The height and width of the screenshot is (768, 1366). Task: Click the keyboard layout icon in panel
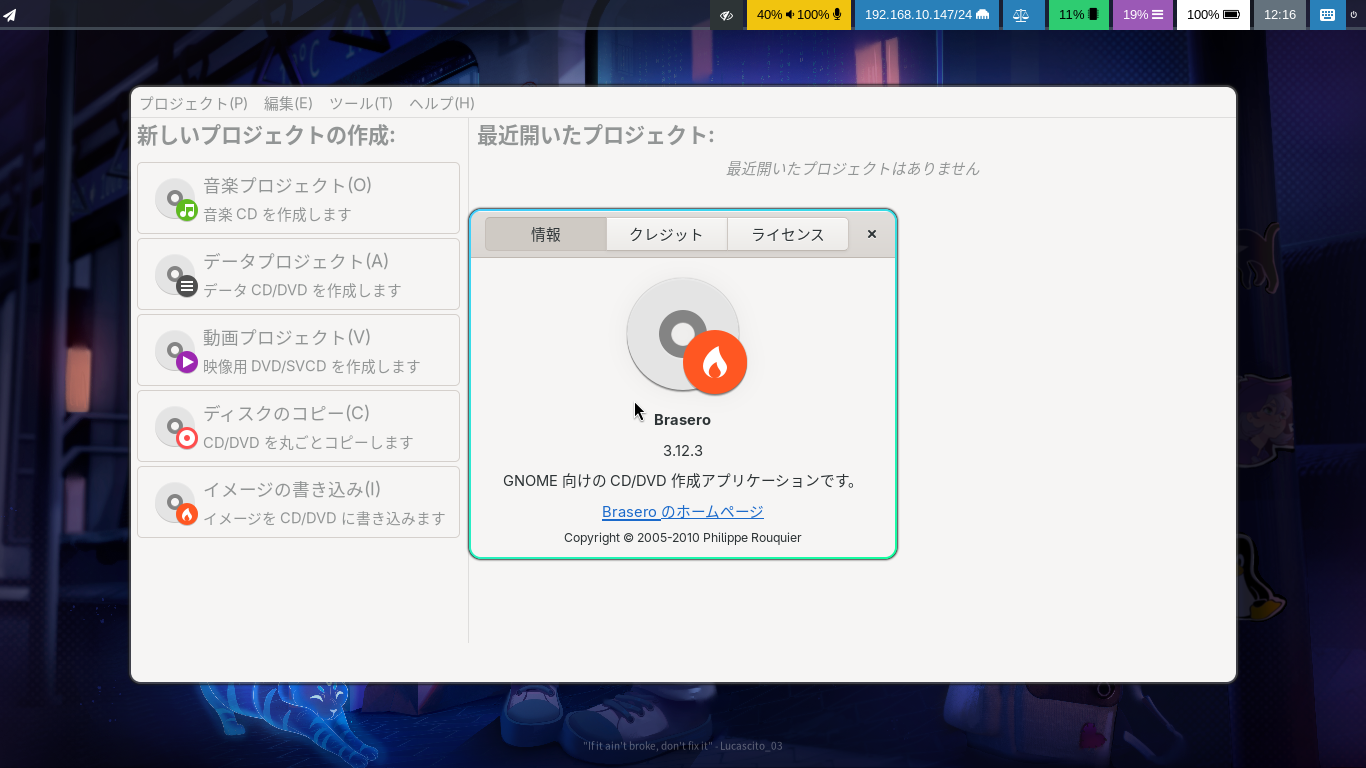(x=1327, y=15)
